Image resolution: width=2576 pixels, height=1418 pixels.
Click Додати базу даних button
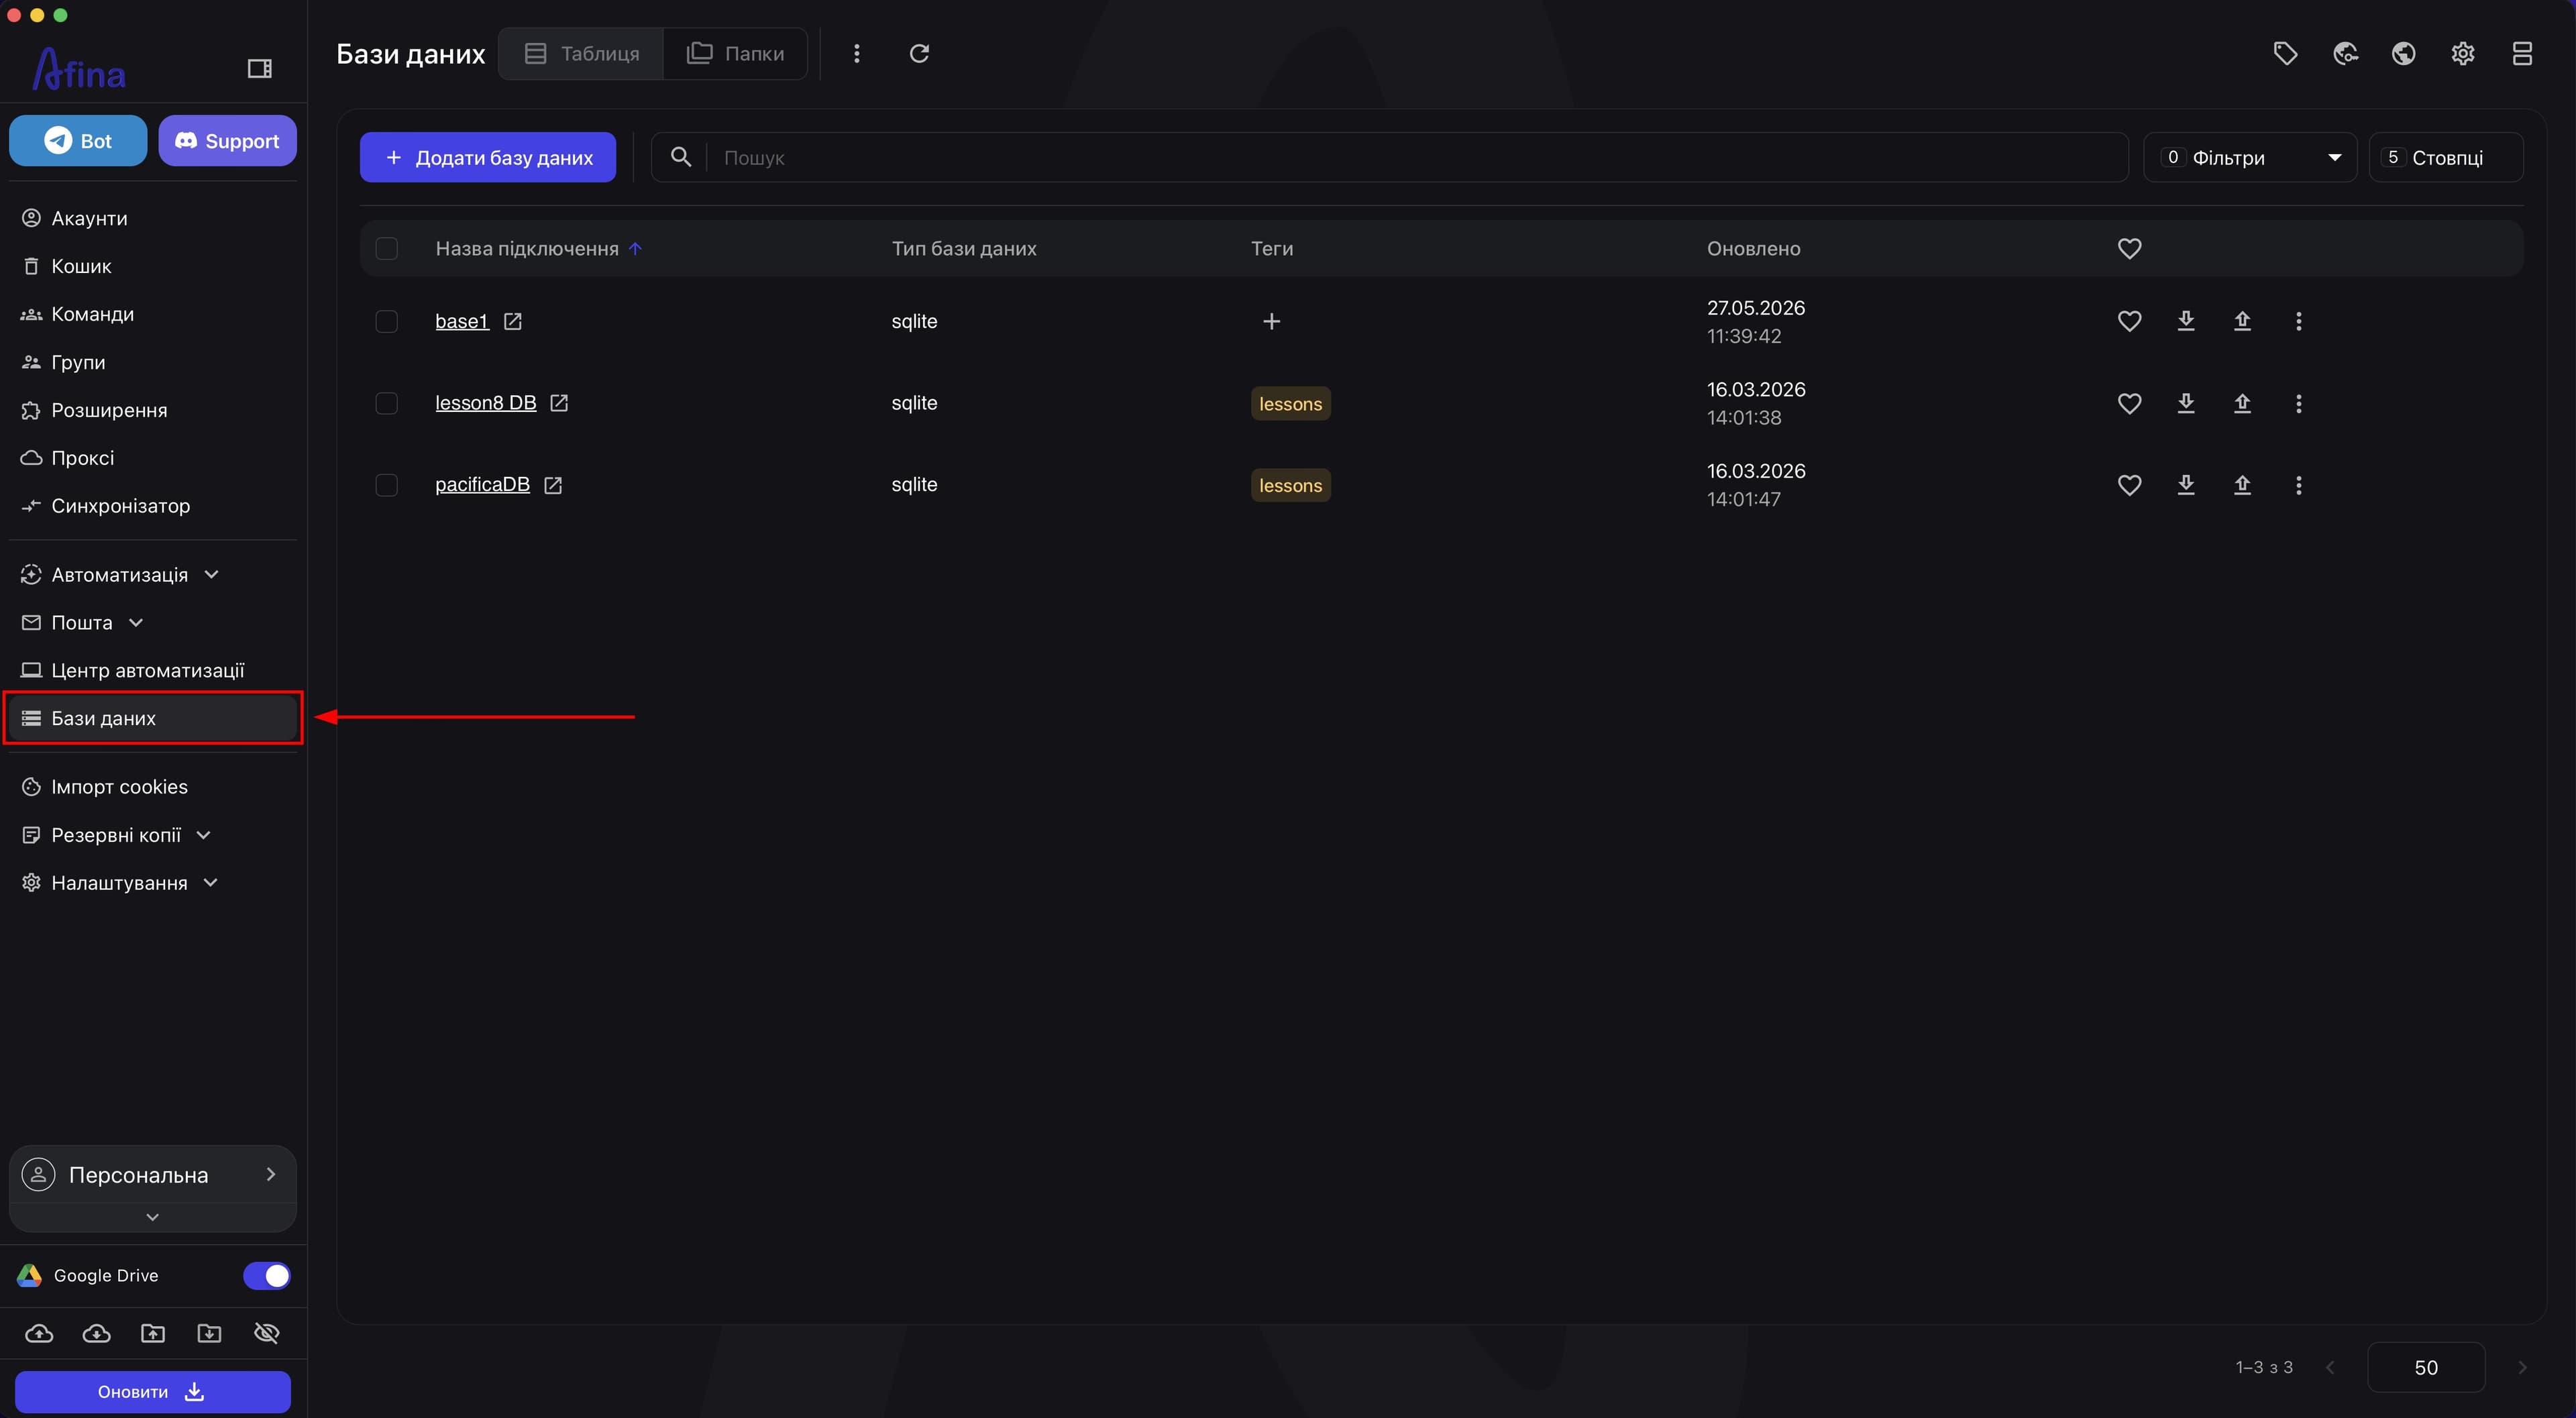pos(488,157)
